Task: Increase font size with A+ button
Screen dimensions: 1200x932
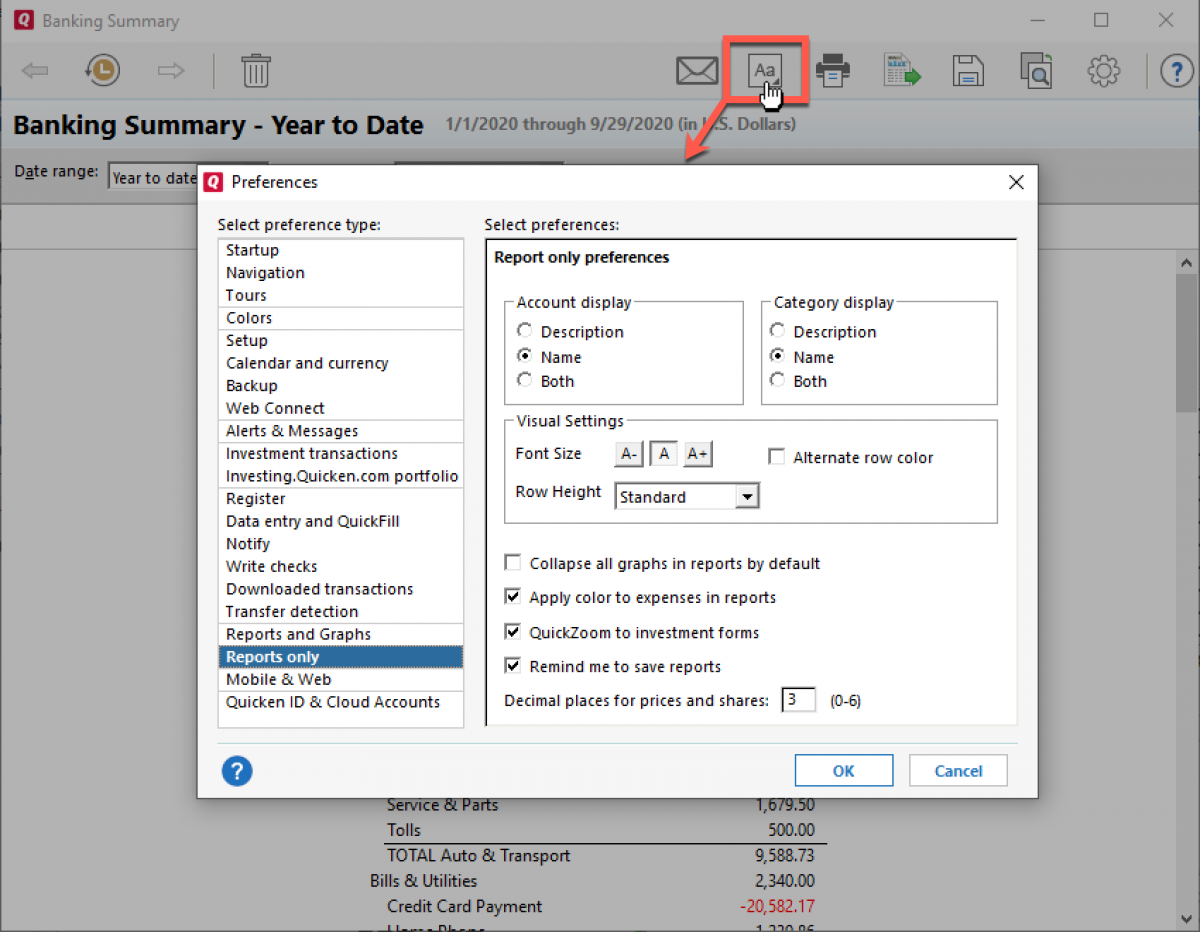Action: [698, 454]
